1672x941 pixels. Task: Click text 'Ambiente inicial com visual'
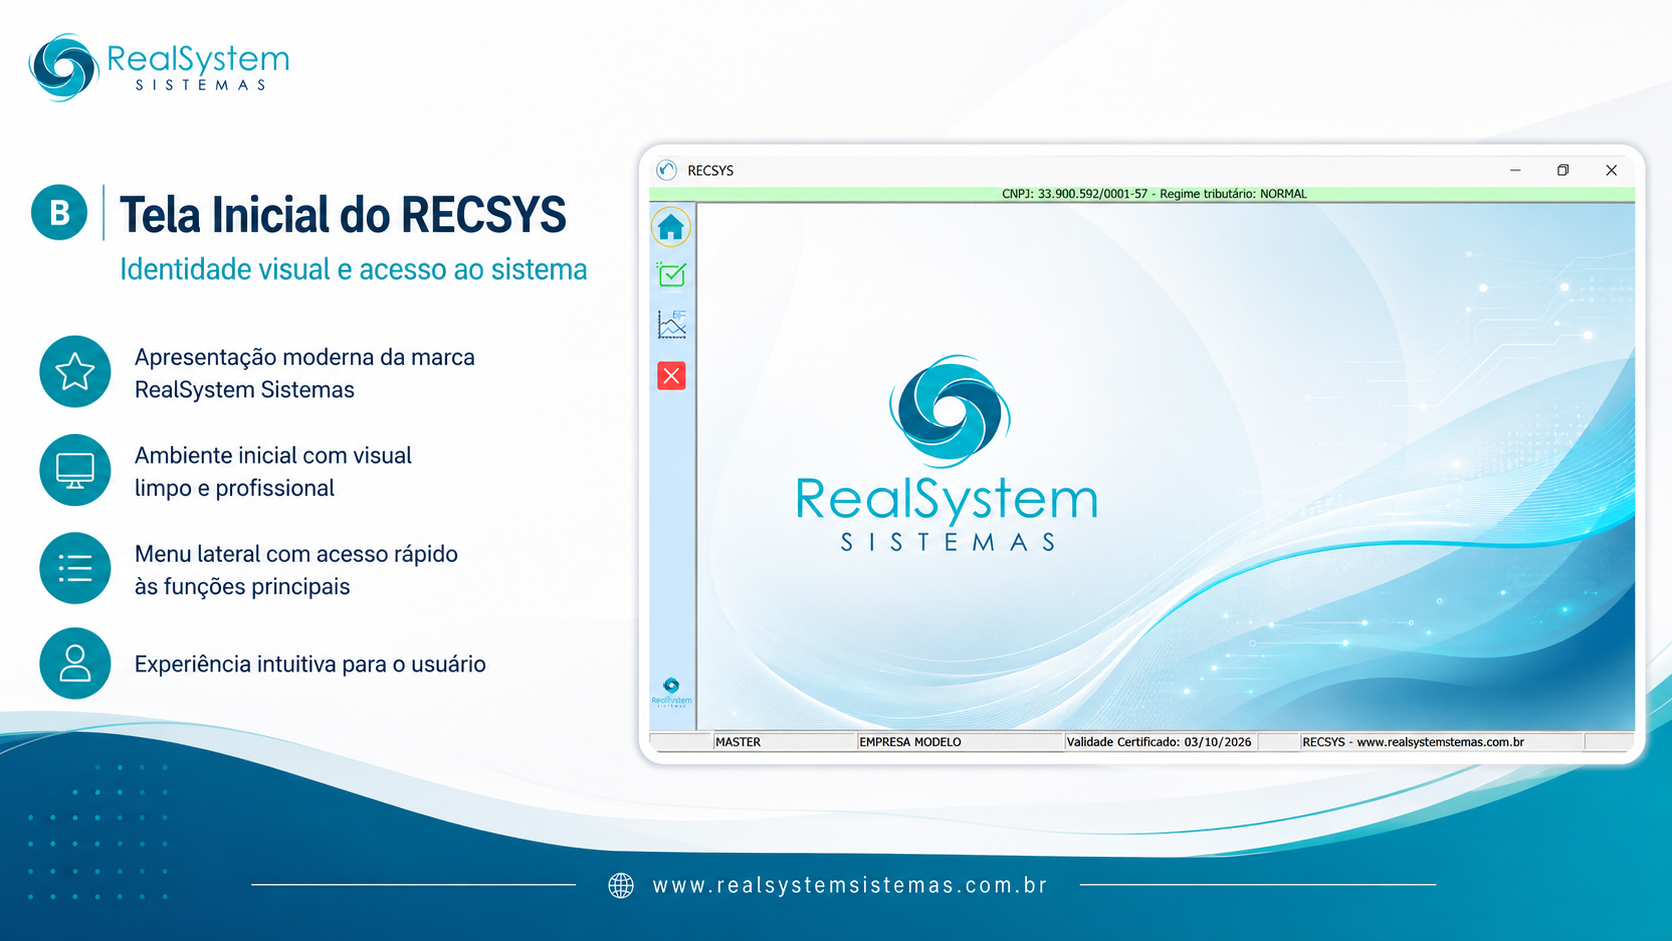273,455
